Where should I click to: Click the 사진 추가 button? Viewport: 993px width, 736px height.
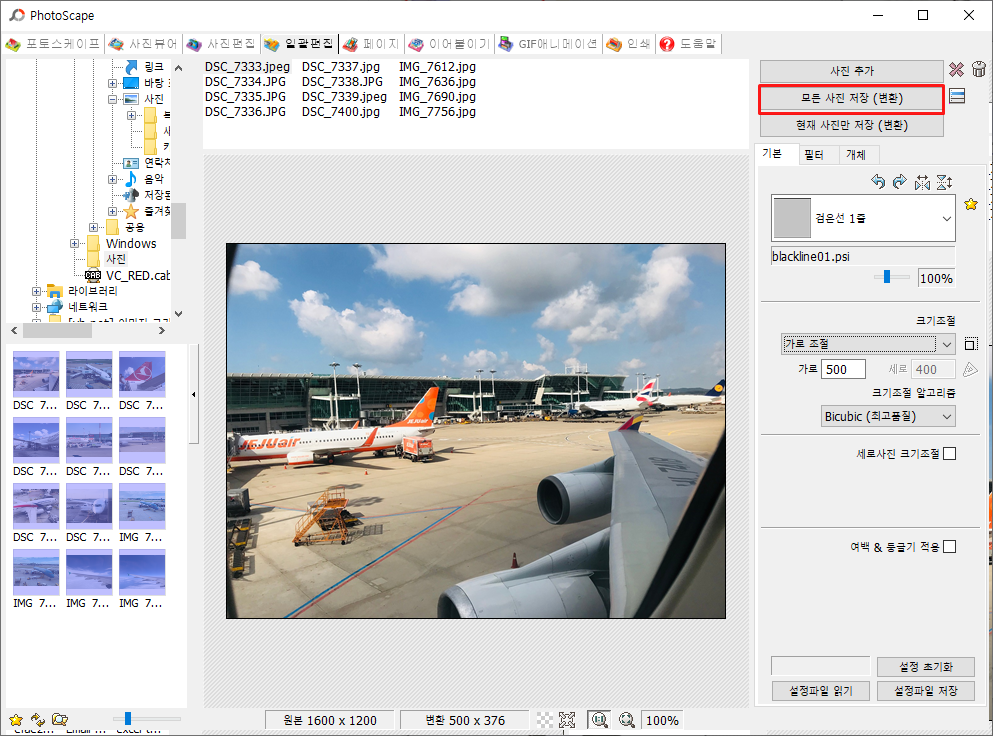point(851,71)
